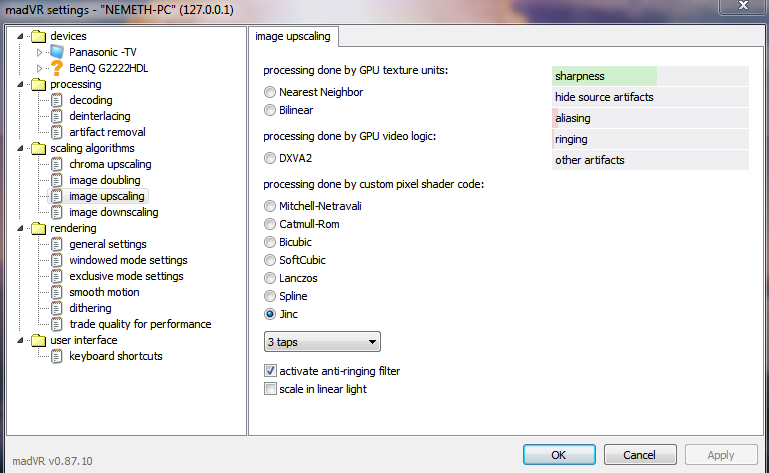Select the Bicubic radio button
The width and height of the screenshot is (769, 473).
pos(270,242)
